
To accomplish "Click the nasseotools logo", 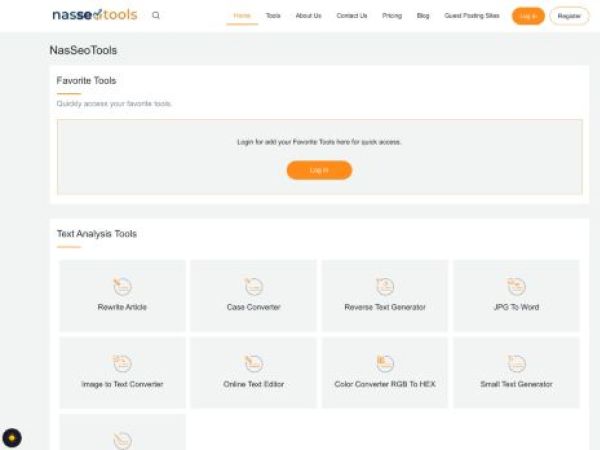I will pos(95,15).
